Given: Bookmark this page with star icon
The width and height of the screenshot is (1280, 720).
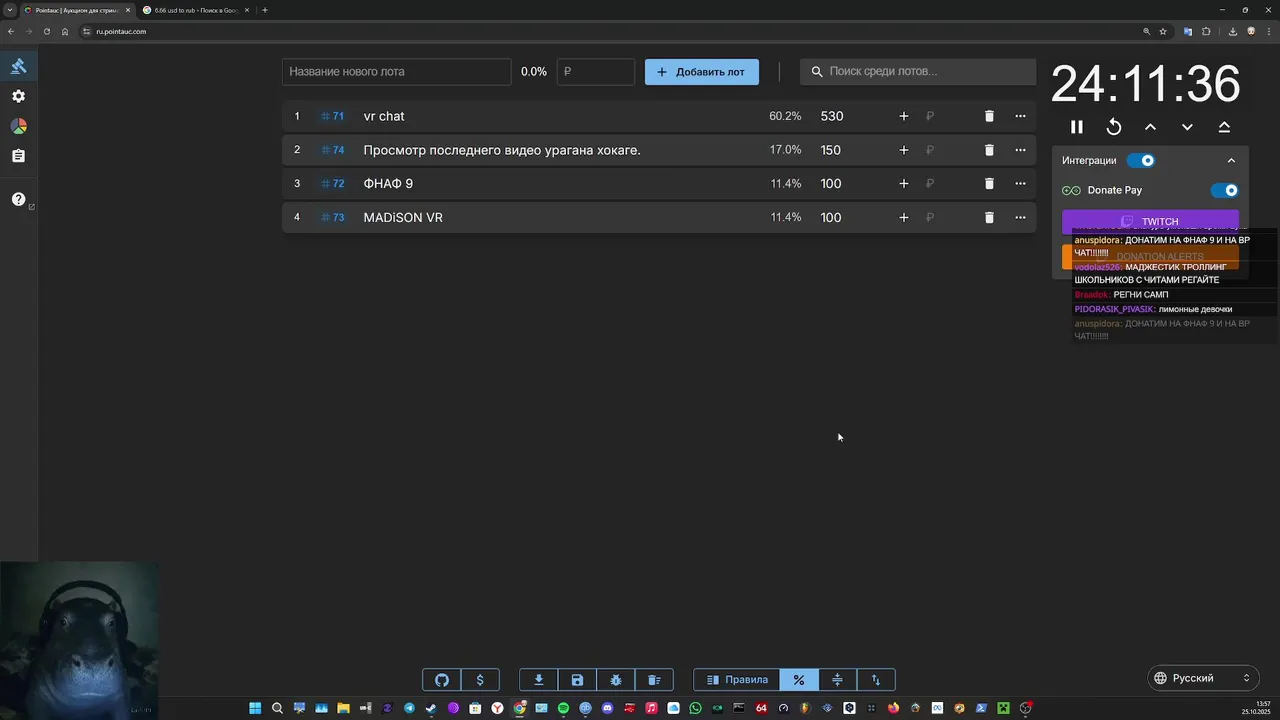Looking at the screenshot, I should [1163, 31].
